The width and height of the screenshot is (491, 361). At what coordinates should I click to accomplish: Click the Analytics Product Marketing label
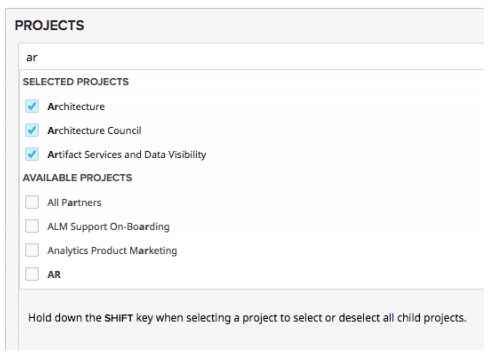(x=112, y=251)
